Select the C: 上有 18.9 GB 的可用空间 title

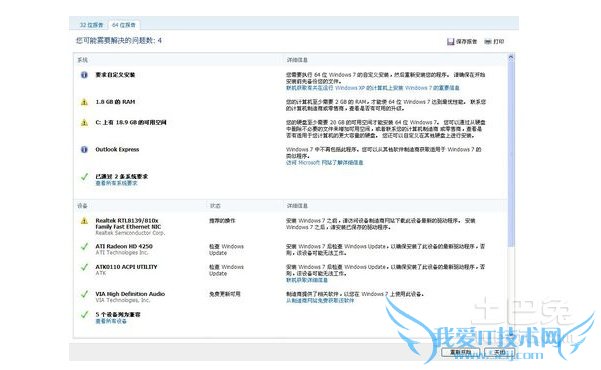pos(131,123)
